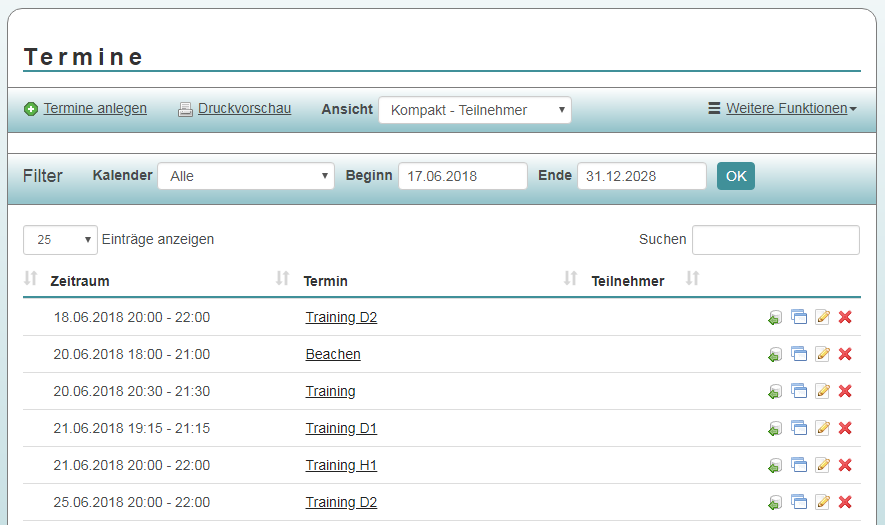Viewport: 885px width, 525px height.
Task: Expand the Kalender dropdown set to Alle
Action: point(246,176)
